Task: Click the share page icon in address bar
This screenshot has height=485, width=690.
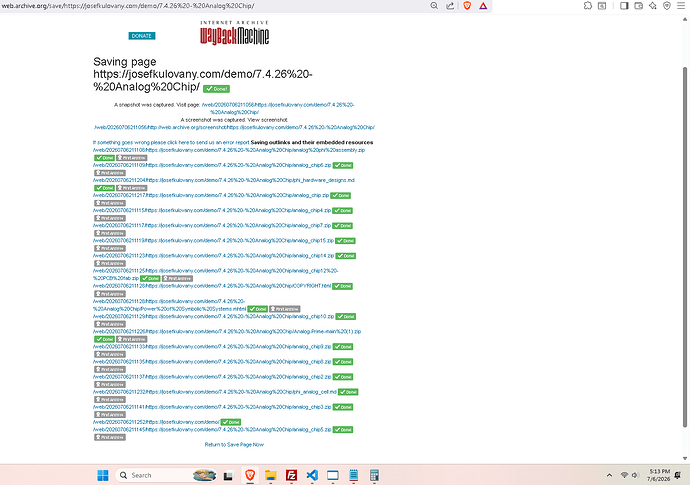Action: click(450, 6)
